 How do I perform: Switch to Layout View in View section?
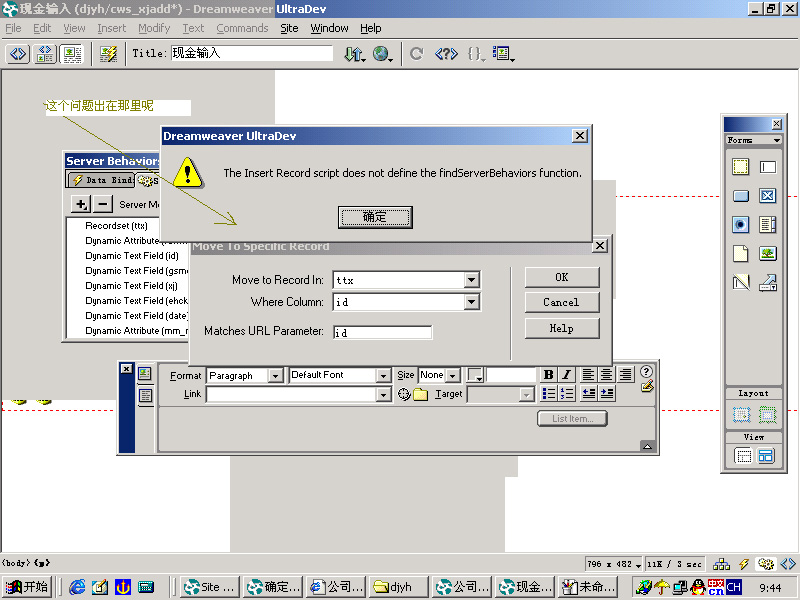pyautogui.click(x=766, y=456)
